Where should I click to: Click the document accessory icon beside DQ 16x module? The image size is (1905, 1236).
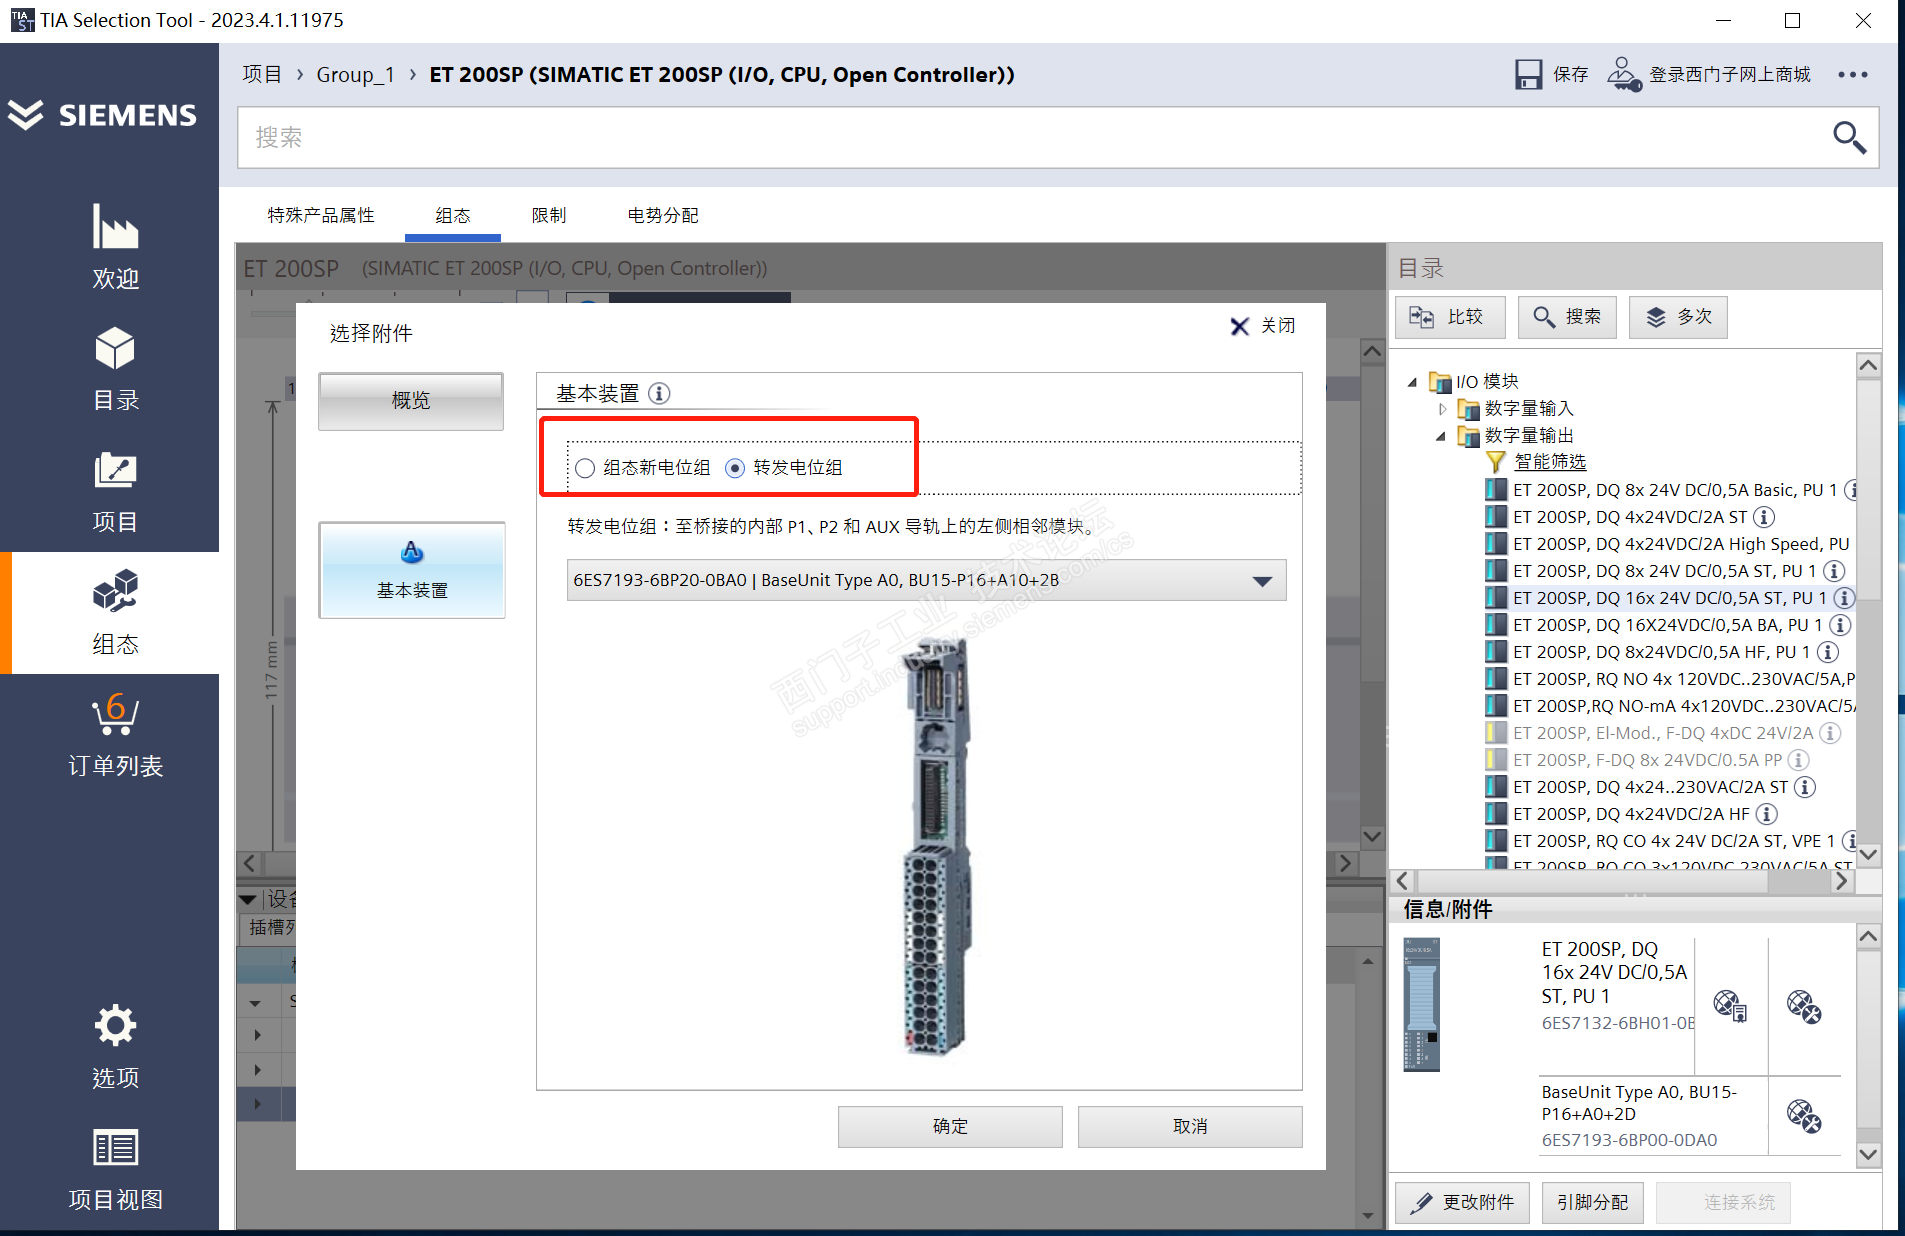coord(1730,1005)
